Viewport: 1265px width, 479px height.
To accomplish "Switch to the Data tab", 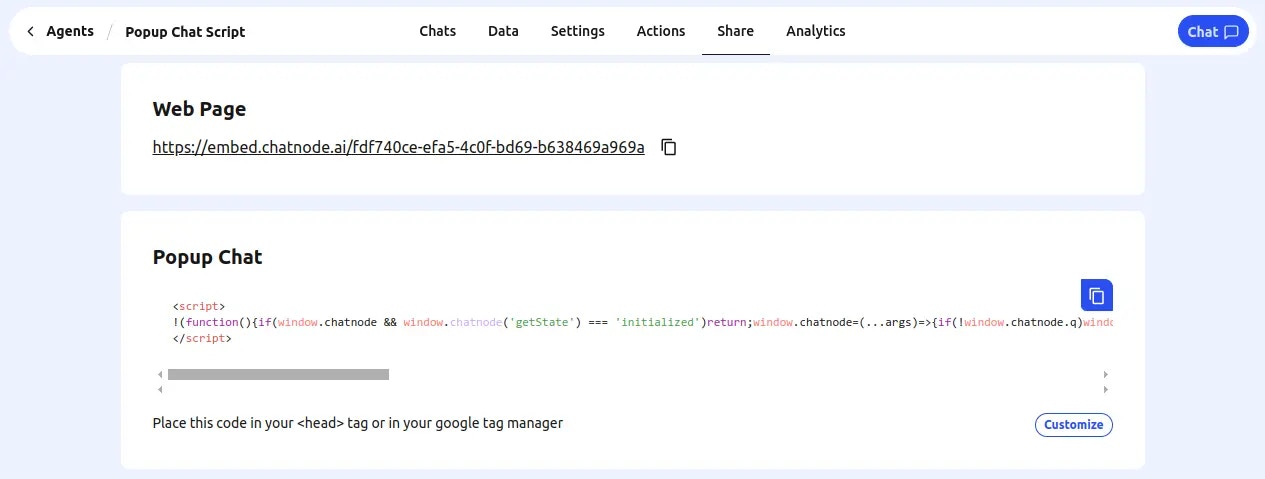I will click(x=503, y=31).
